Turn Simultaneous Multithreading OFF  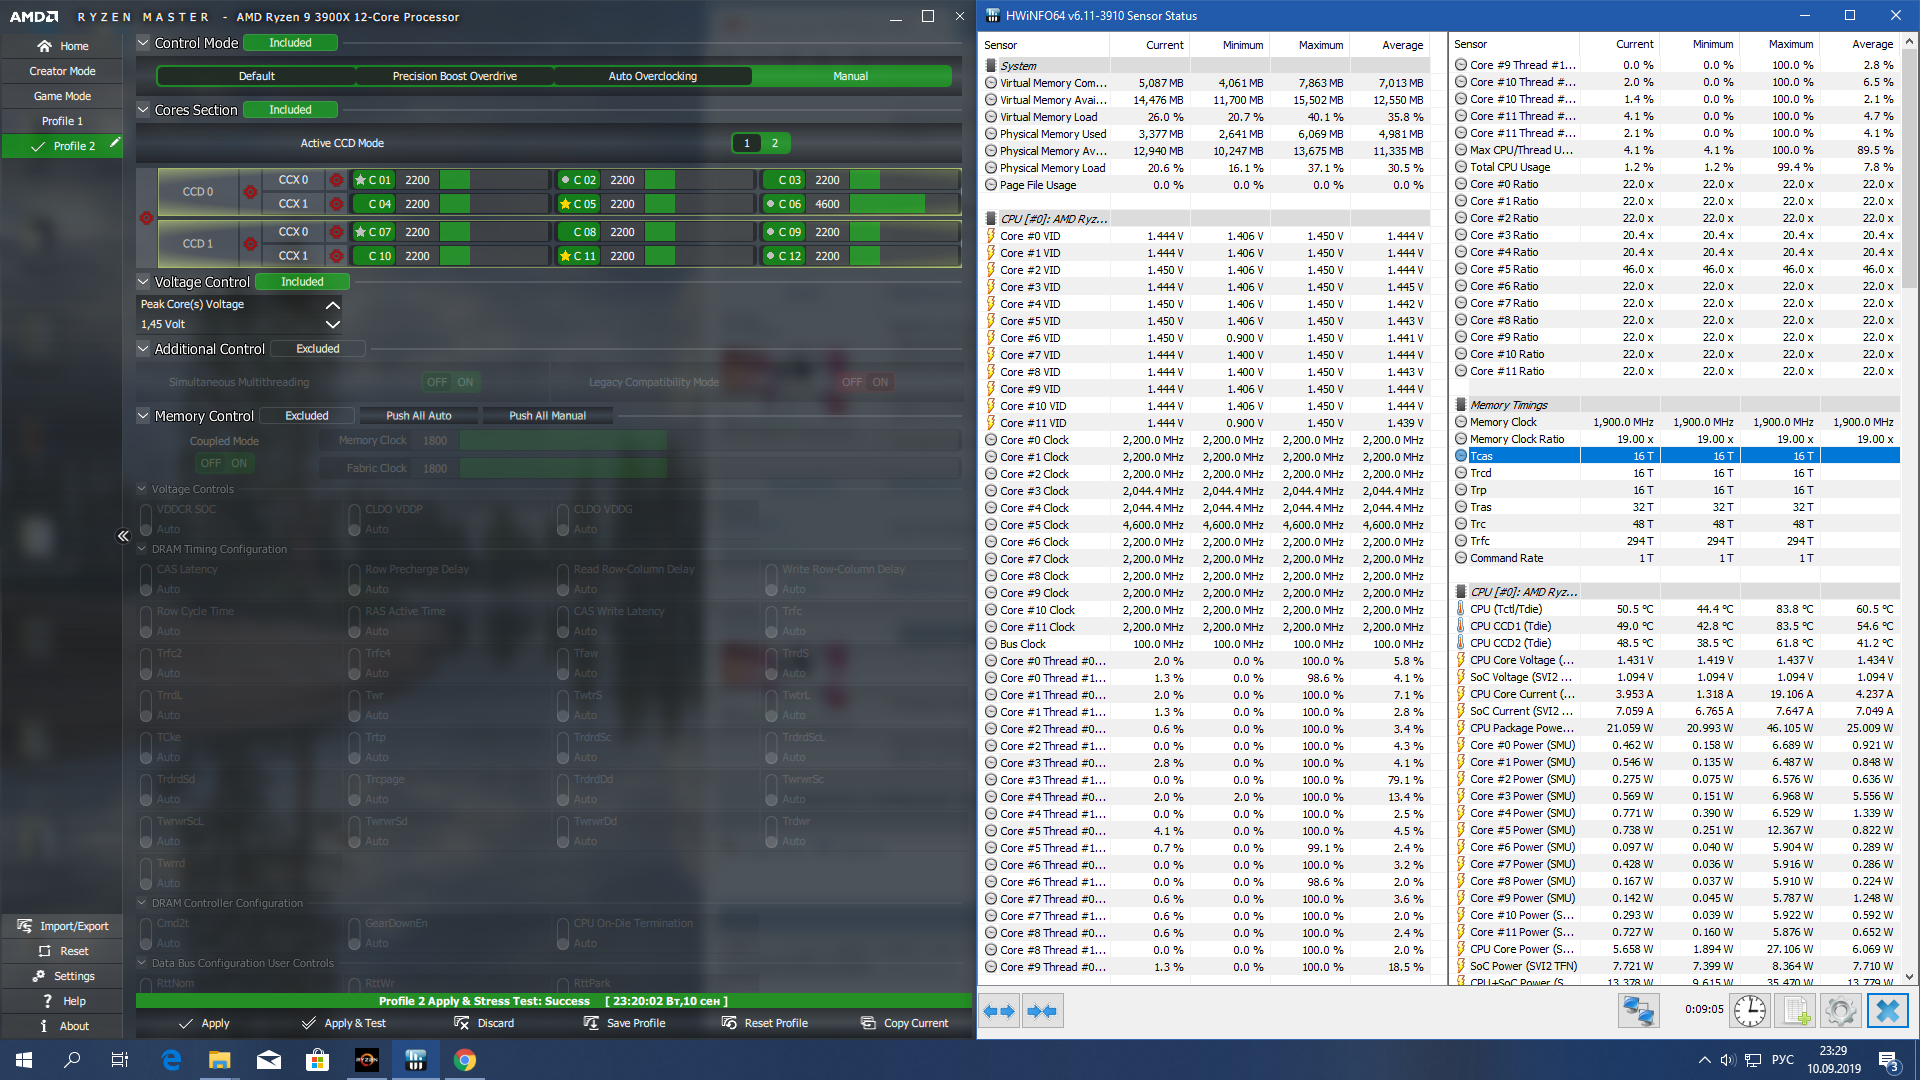pyautogui.click(x=437, y=382)
